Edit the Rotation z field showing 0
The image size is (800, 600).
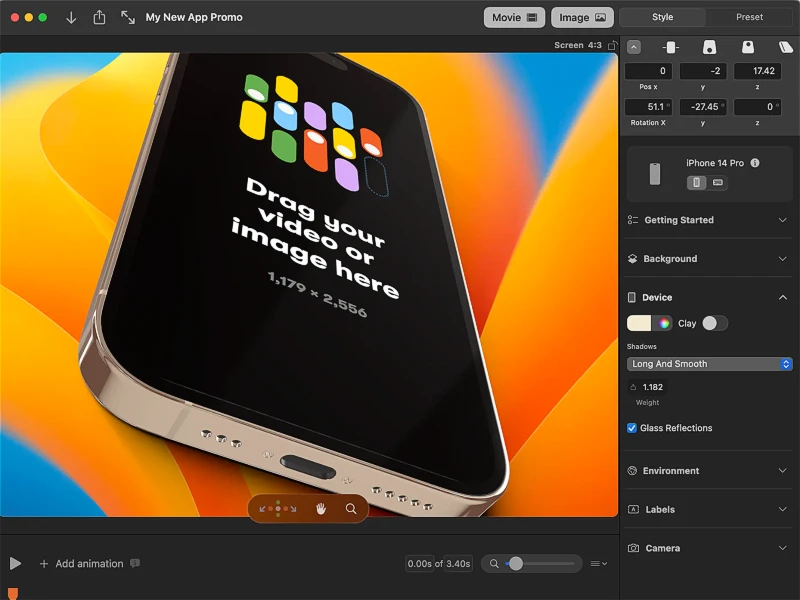pos(758,107)
